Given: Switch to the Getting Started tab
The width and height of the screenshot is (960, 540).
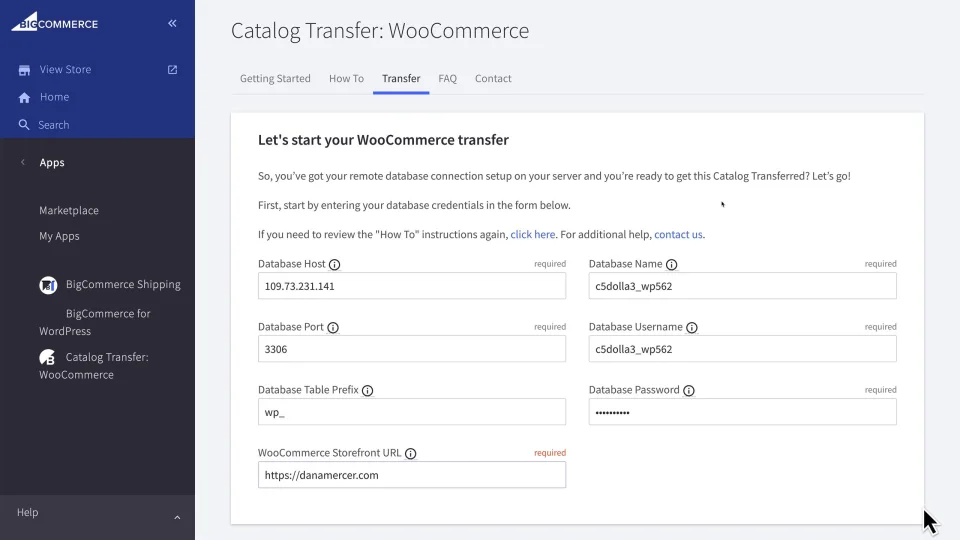Looking at the screenshot, I should 275,79.
